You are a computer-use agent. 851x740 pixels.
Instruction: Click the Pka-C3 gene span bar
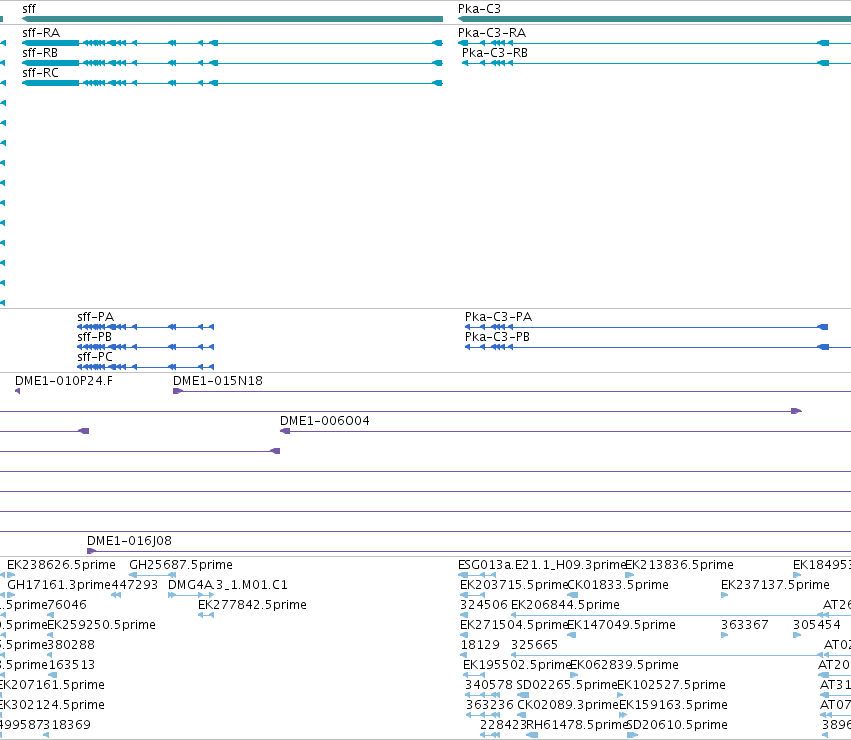(x=655, y=19)
